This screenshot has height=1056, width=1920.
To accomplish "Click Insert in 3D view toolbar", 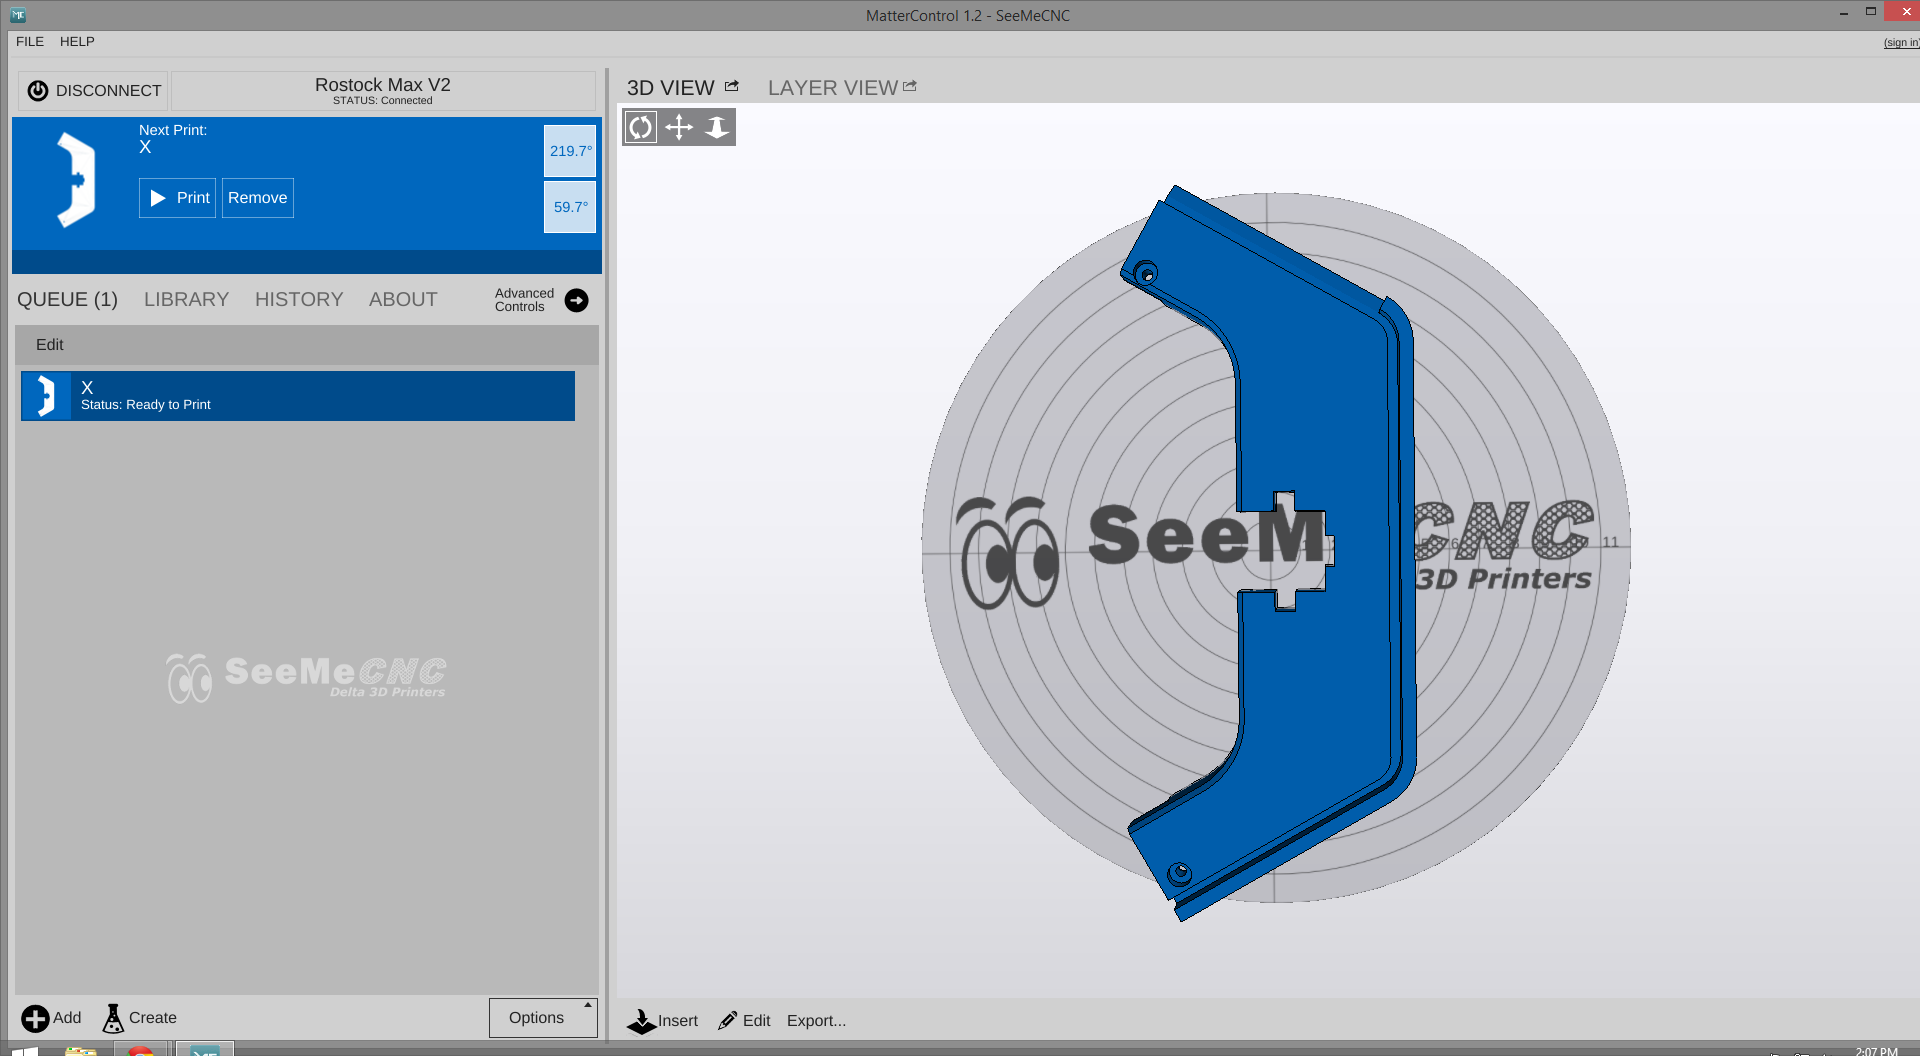I will [x=662, y=1021].
